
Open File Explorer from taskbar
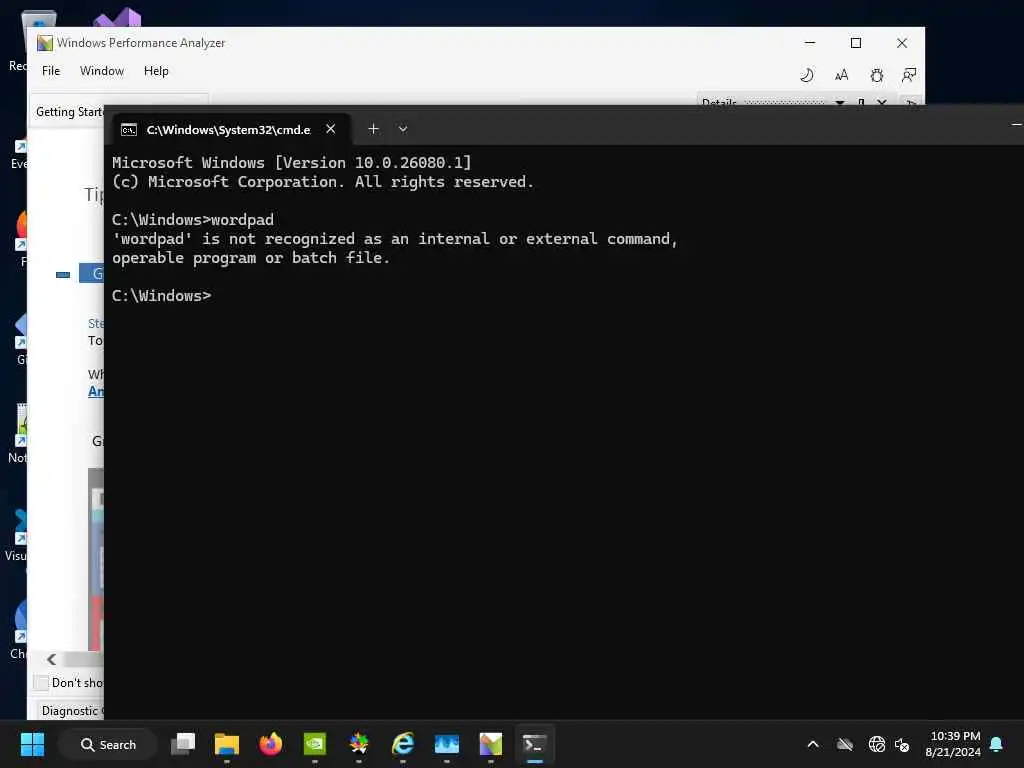pos(227,744)
